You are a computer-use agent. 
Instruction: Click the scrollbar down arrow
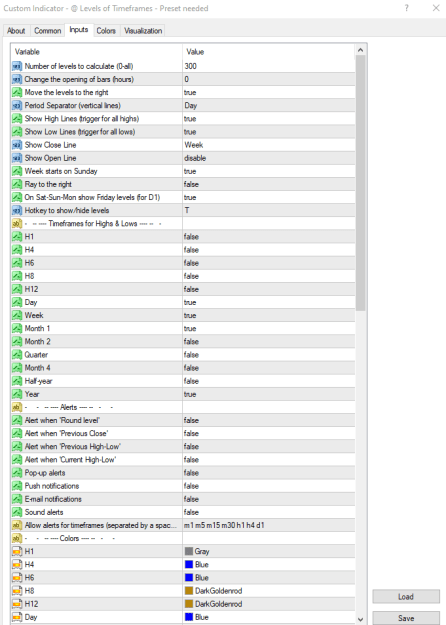pyautogui.click(x=360, y=619)
